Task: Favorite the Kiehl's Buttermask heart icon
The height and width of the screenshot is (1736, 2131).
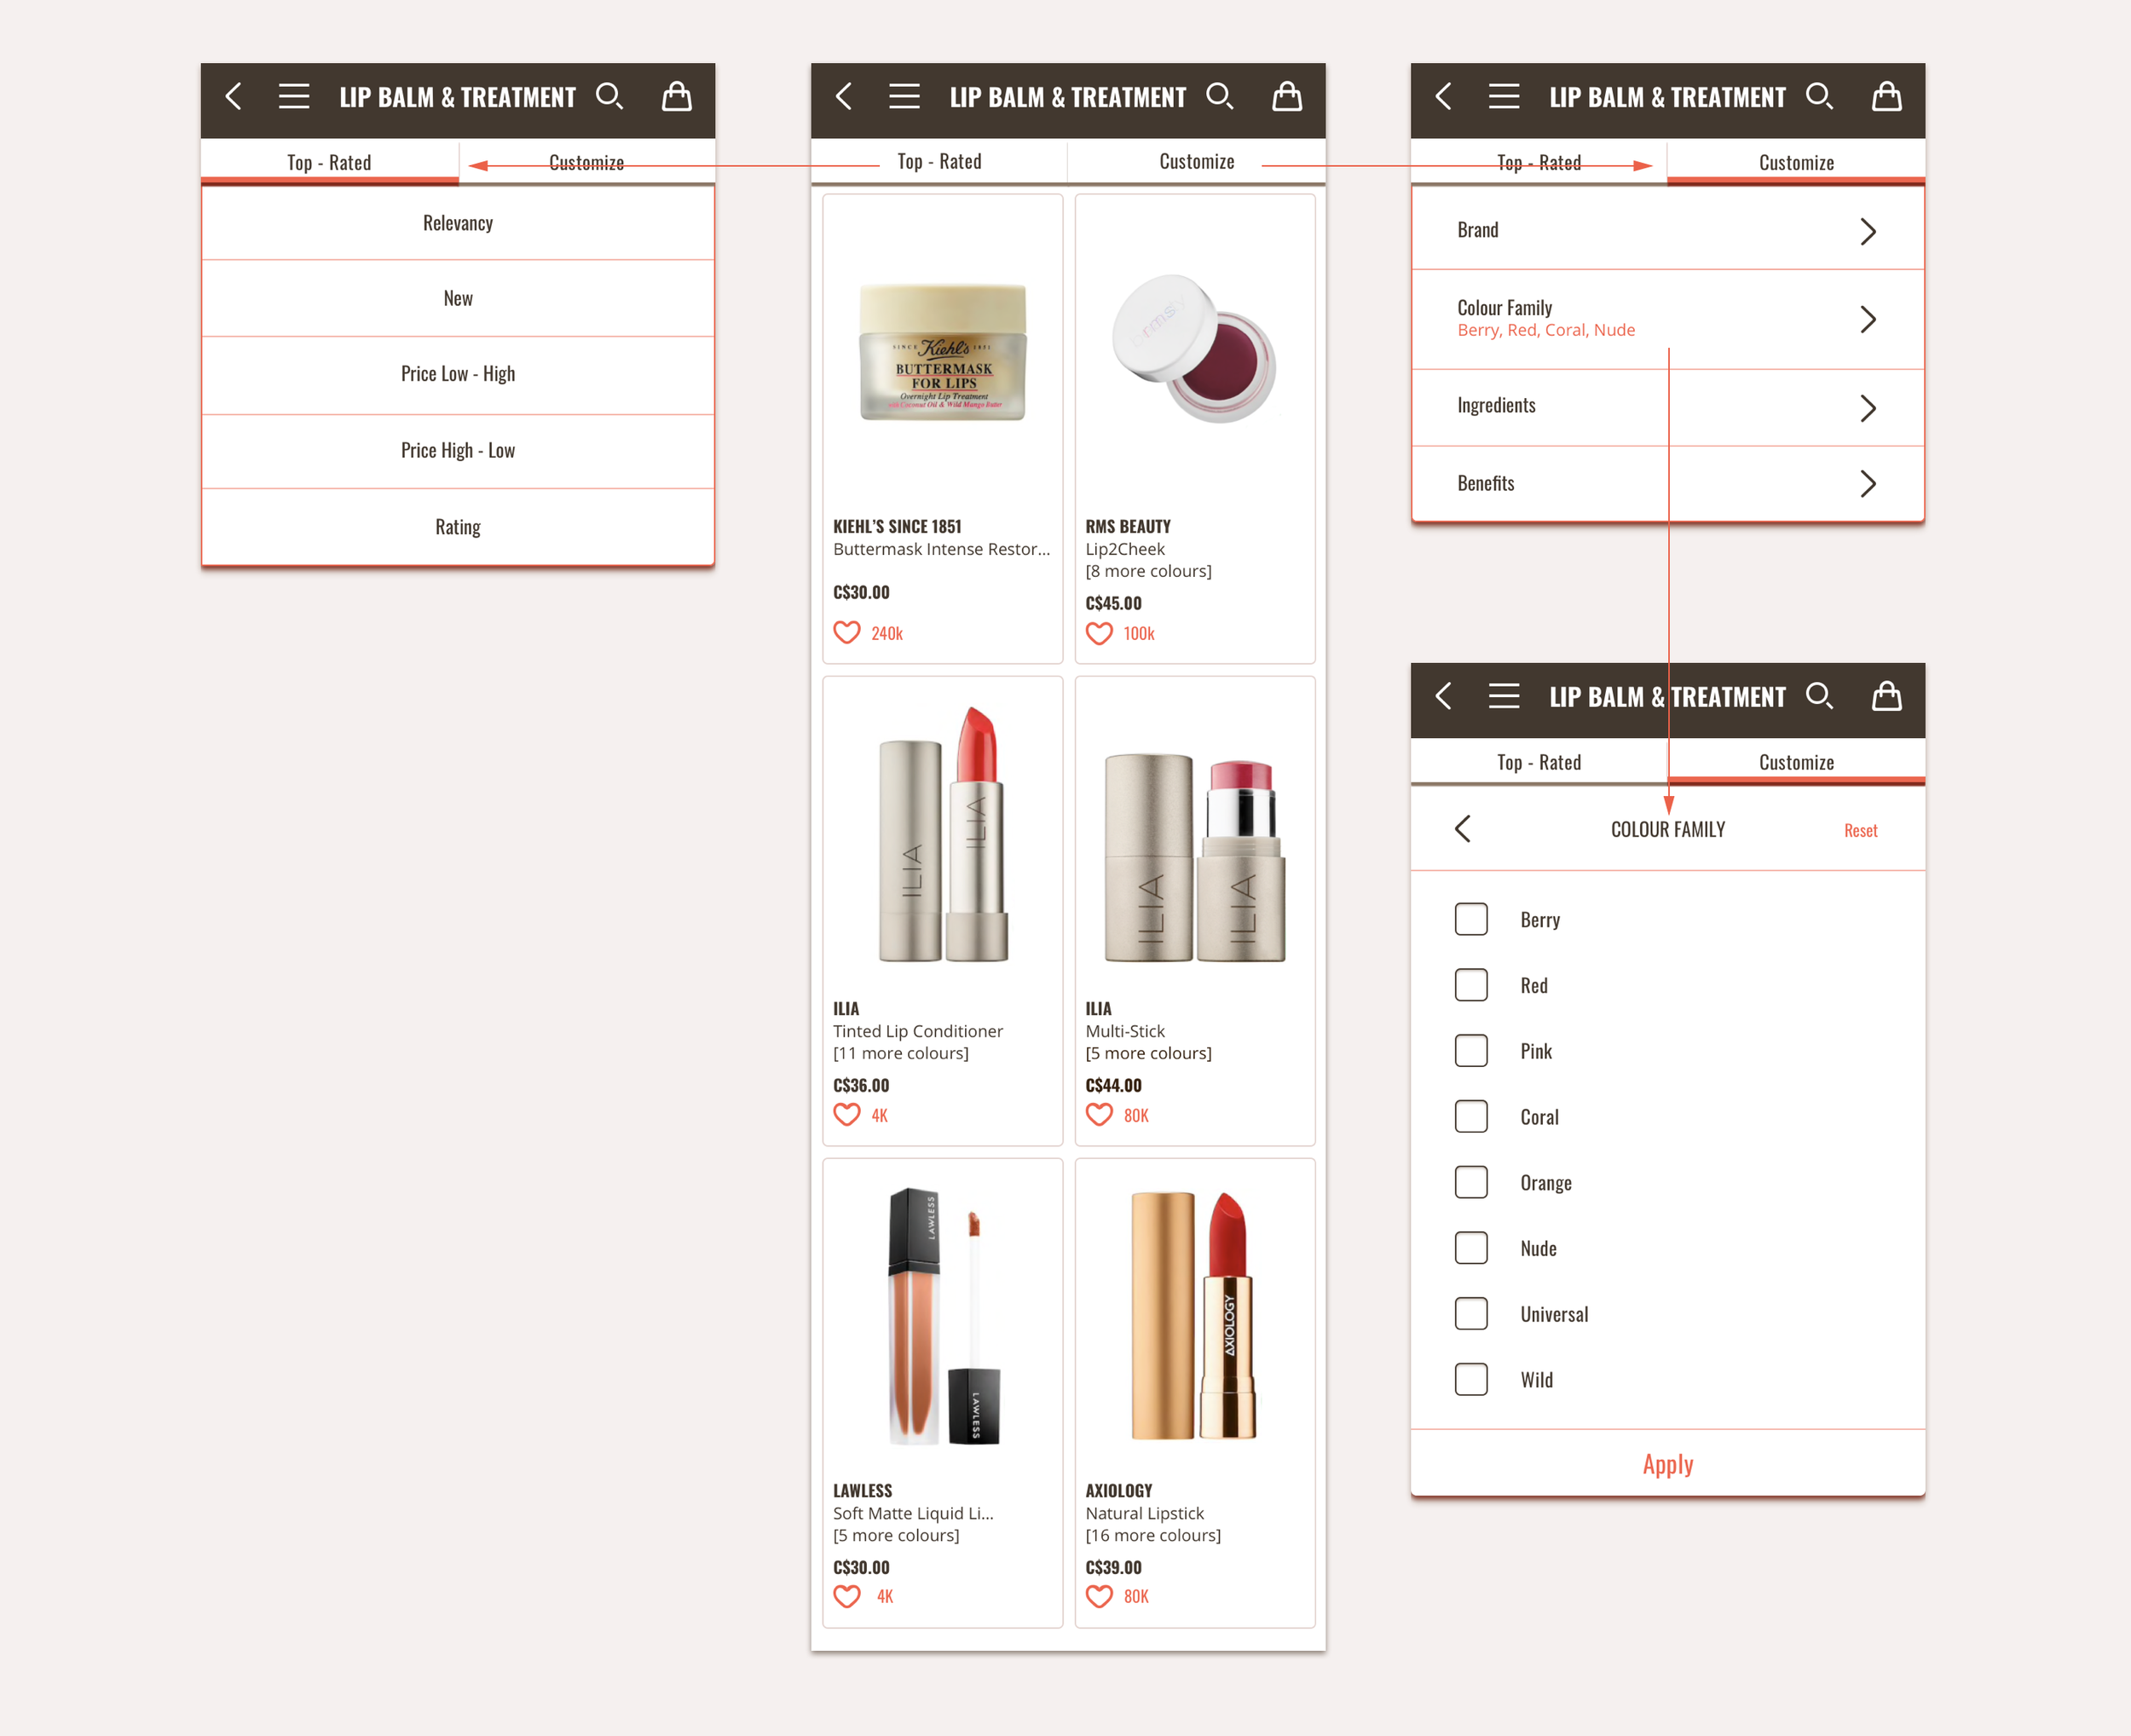Action: [847, 633]
